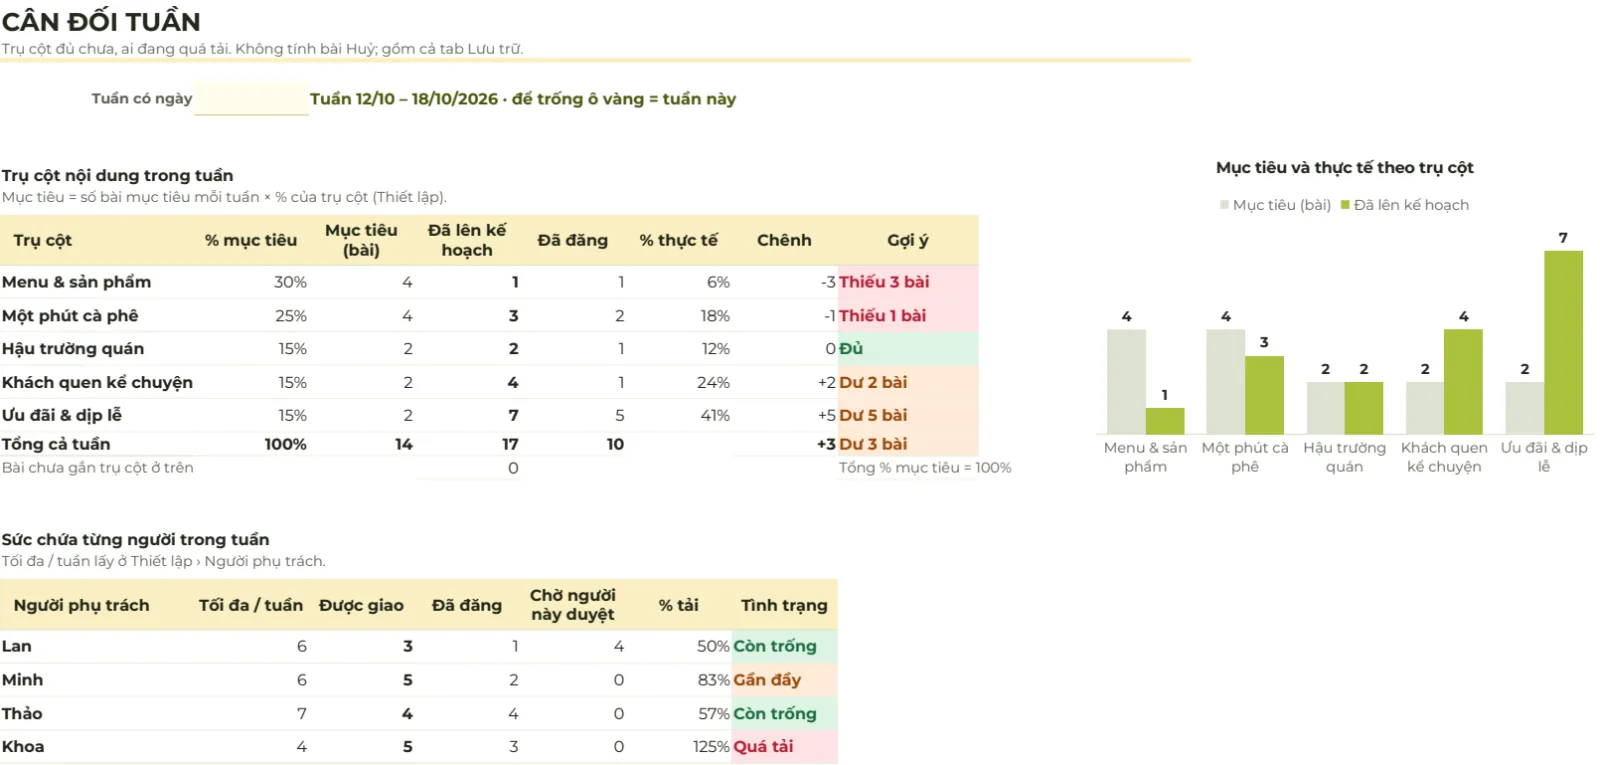Click the "Gợi ý" column header

908,240
